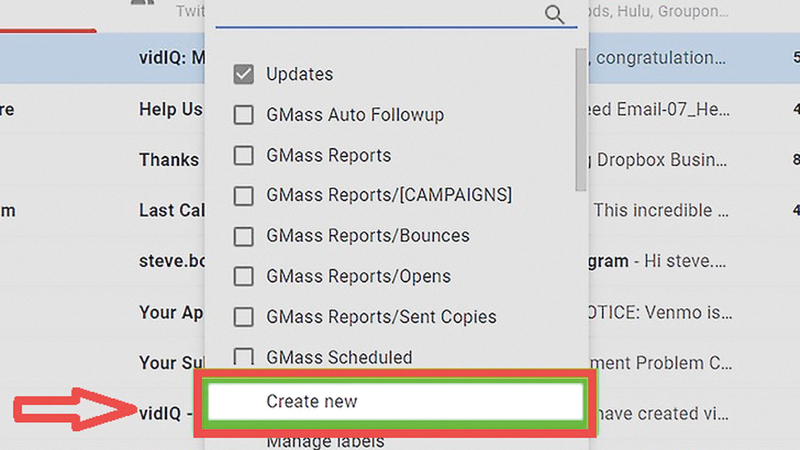Click the label list vertical scrollbar

click(x=579, y=120)
